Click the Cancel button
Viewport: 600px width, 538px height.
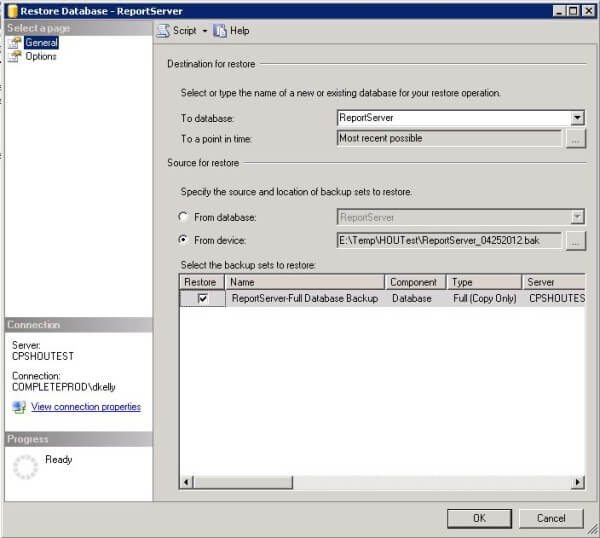point(551,518)
